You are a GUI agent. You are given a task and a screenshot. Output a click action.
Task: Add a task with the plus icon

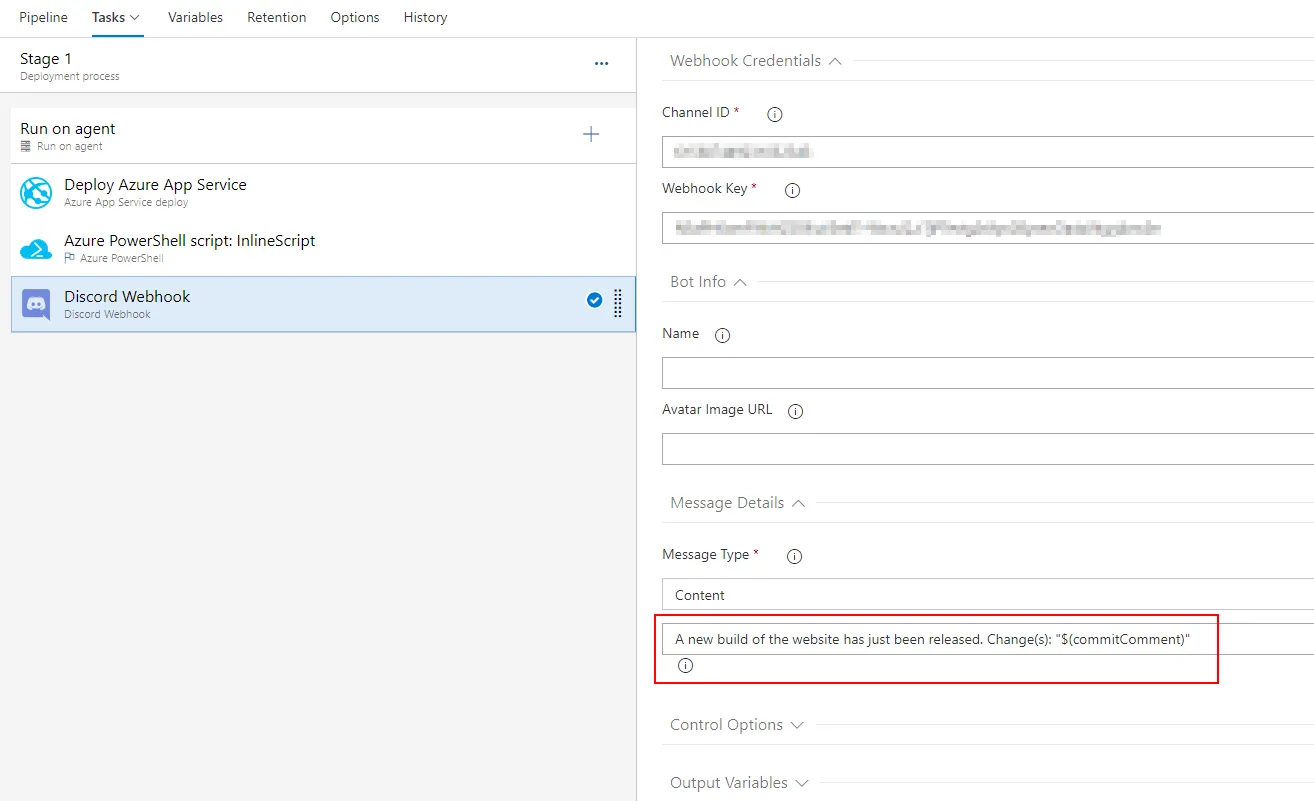coord(591,134)
